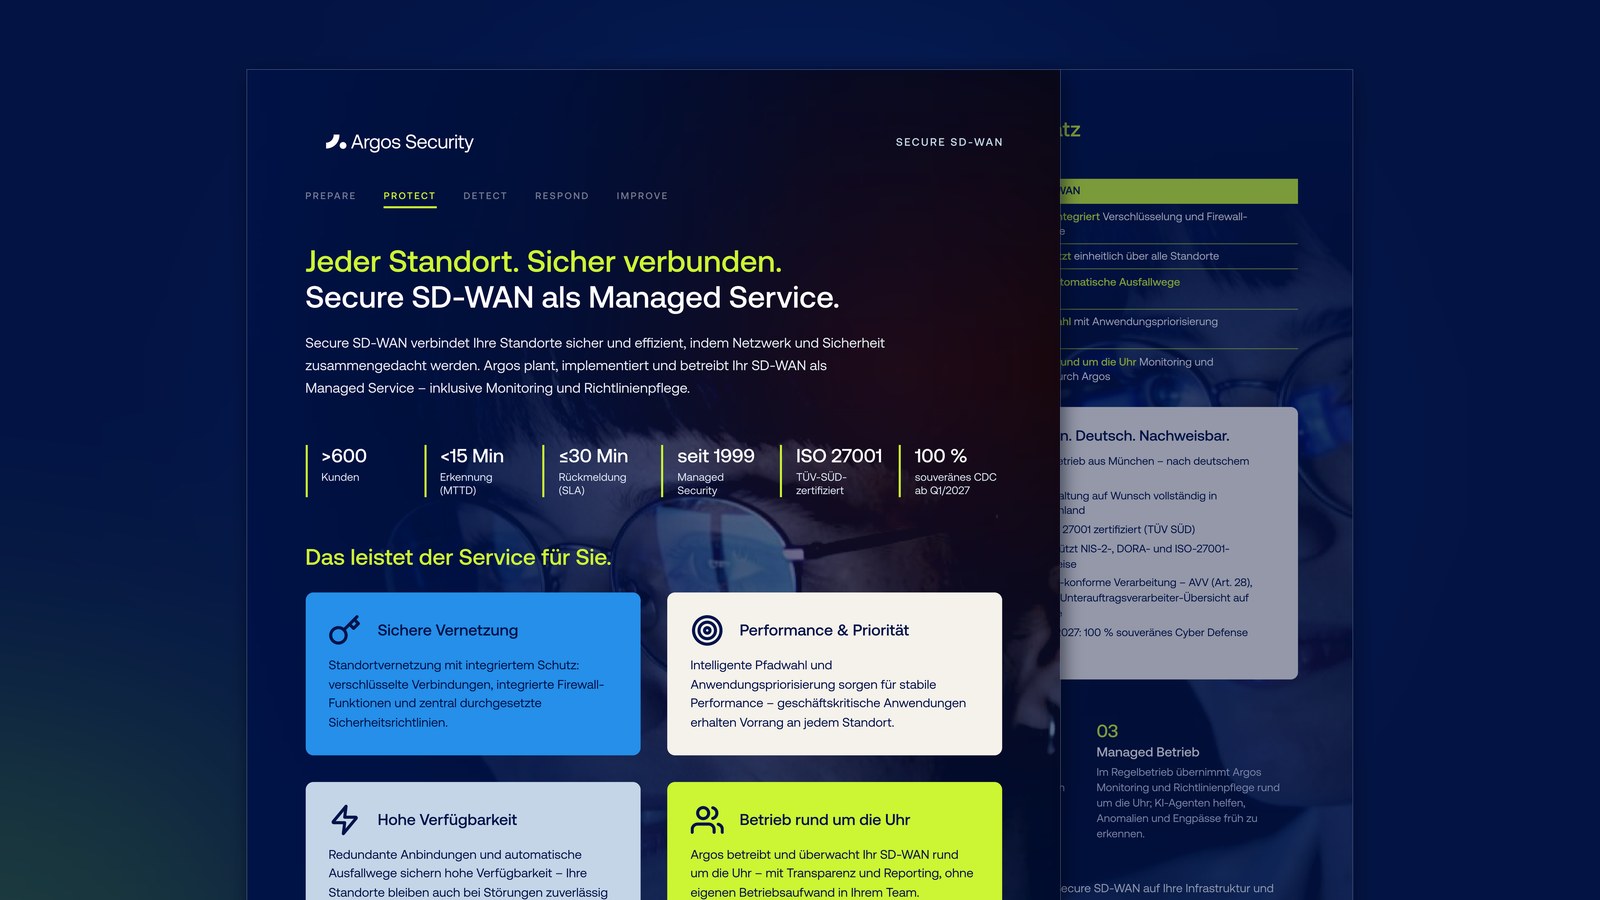The width and height of the screenshot is (1600, 900).
Task: Click the people icon beside Betrieb rund um die Uhr
Action: [x=707, y=820]
